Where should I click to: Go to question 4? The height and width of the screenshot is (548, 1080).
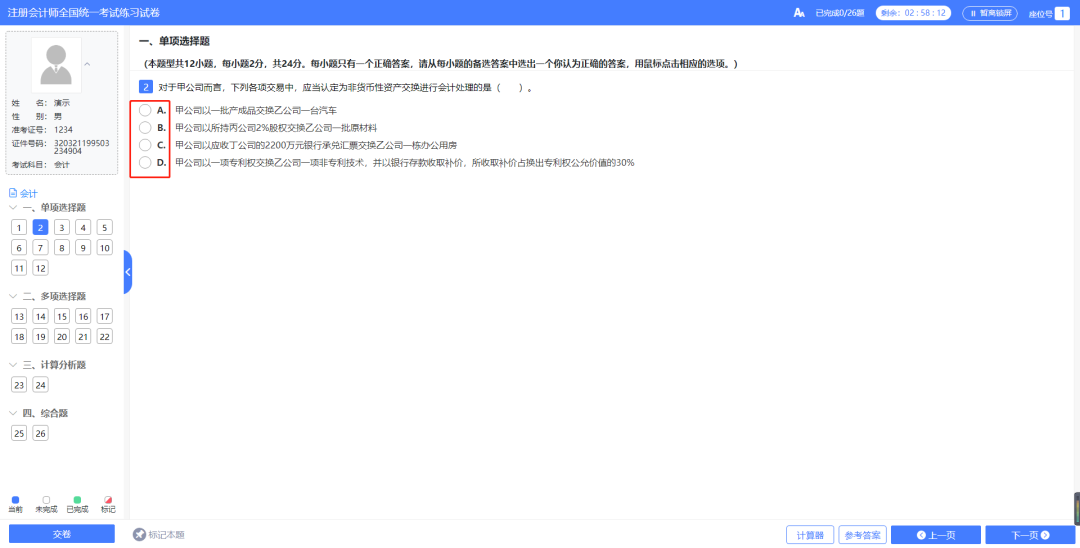point(83,228)
